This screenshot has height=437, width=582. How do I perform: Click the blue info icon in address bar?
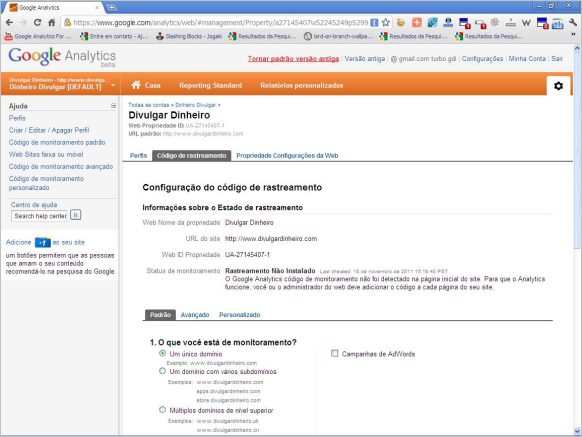(x=375, y=23)
